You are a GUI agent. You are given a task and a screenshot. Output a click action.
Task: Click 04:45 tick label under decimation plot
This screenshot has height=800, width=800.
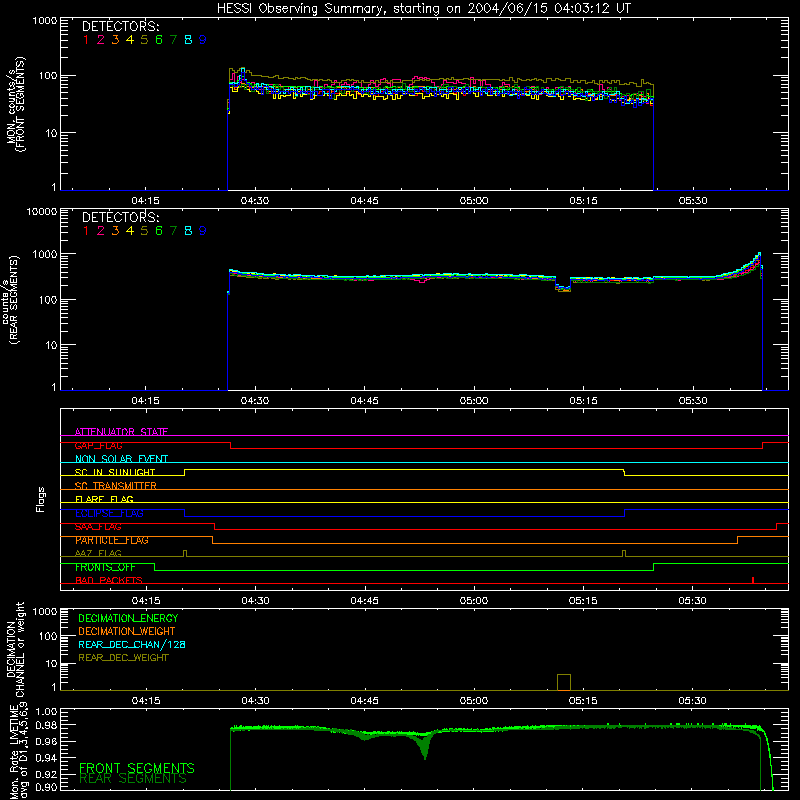(x=364, y=701)
